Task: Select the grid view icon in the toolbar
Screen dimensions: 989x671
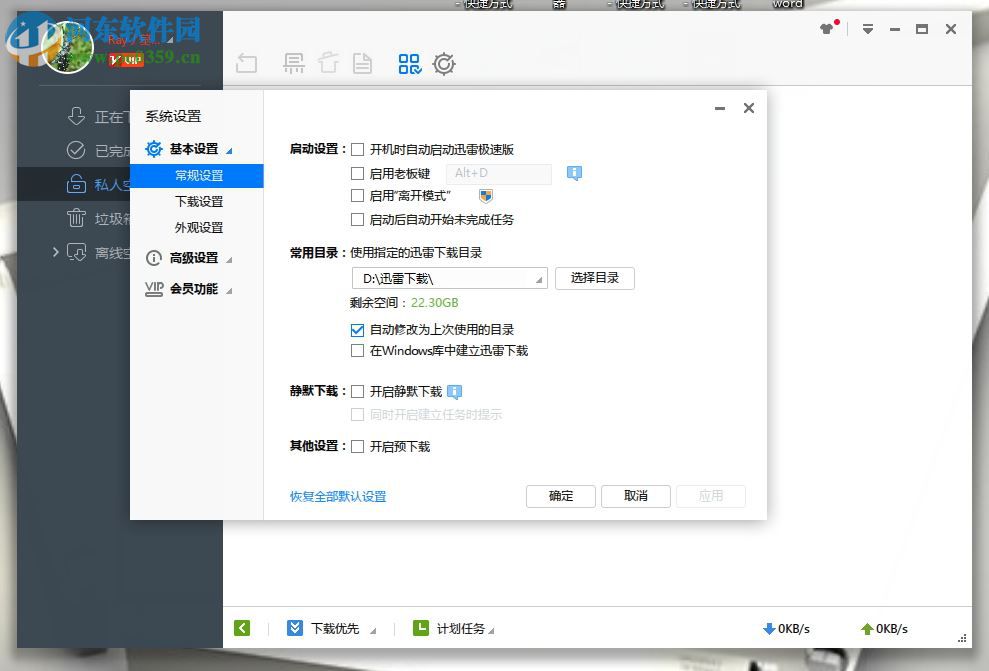Action: (409, 63)
